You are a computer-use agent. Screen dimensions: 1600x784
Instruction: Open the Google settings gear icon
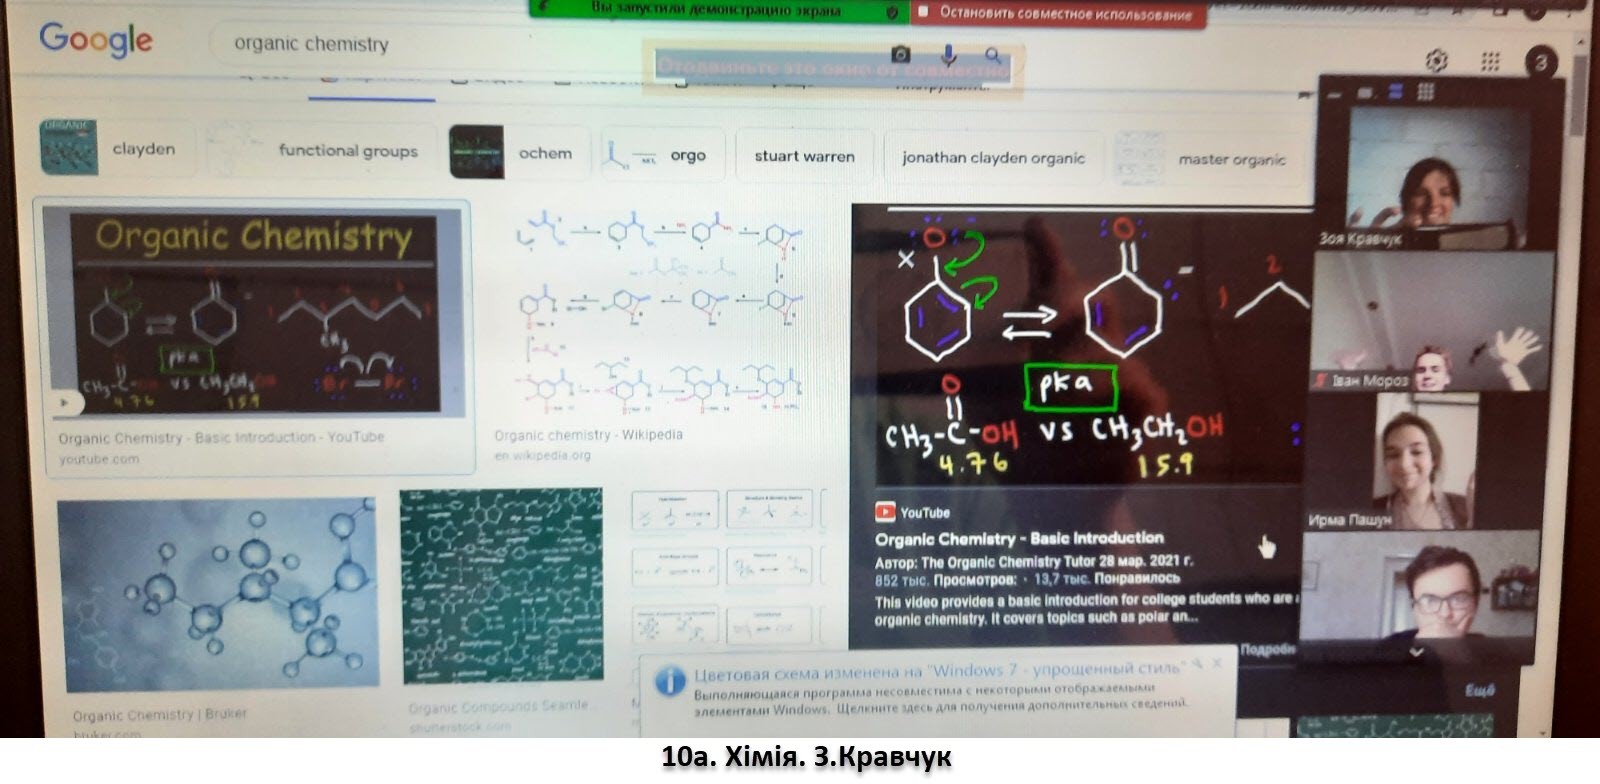tap(1436, 61)
